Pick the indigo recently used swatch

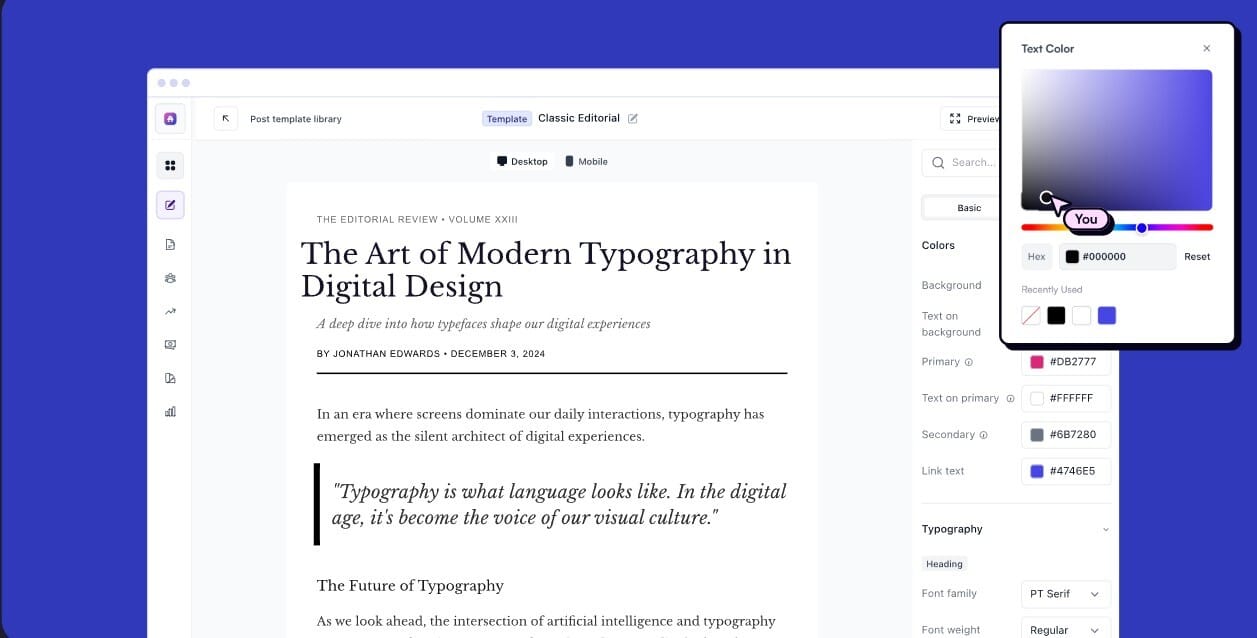tap(1106, 316)
